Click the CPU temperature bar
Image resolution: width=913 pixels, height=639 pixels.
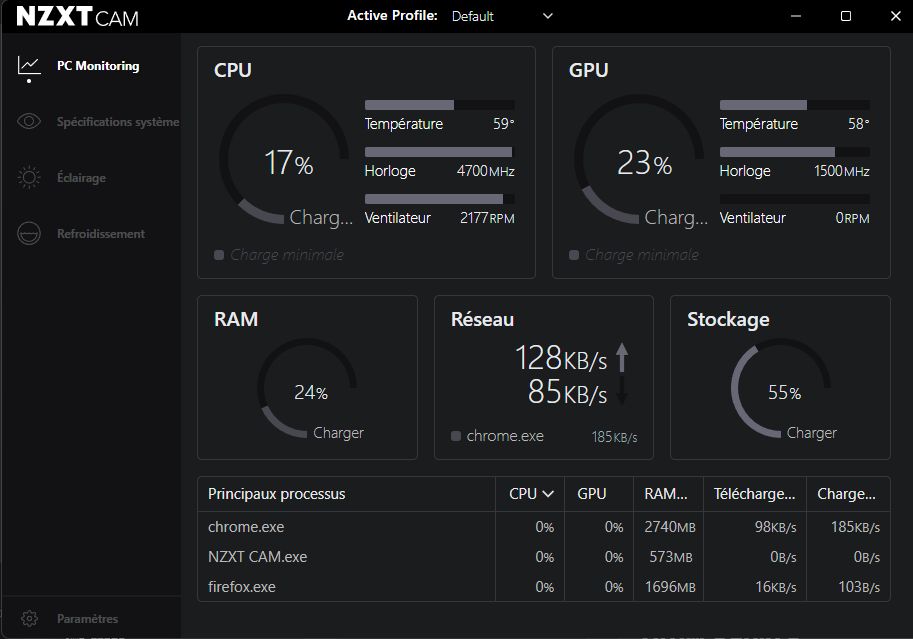(439, 105)
